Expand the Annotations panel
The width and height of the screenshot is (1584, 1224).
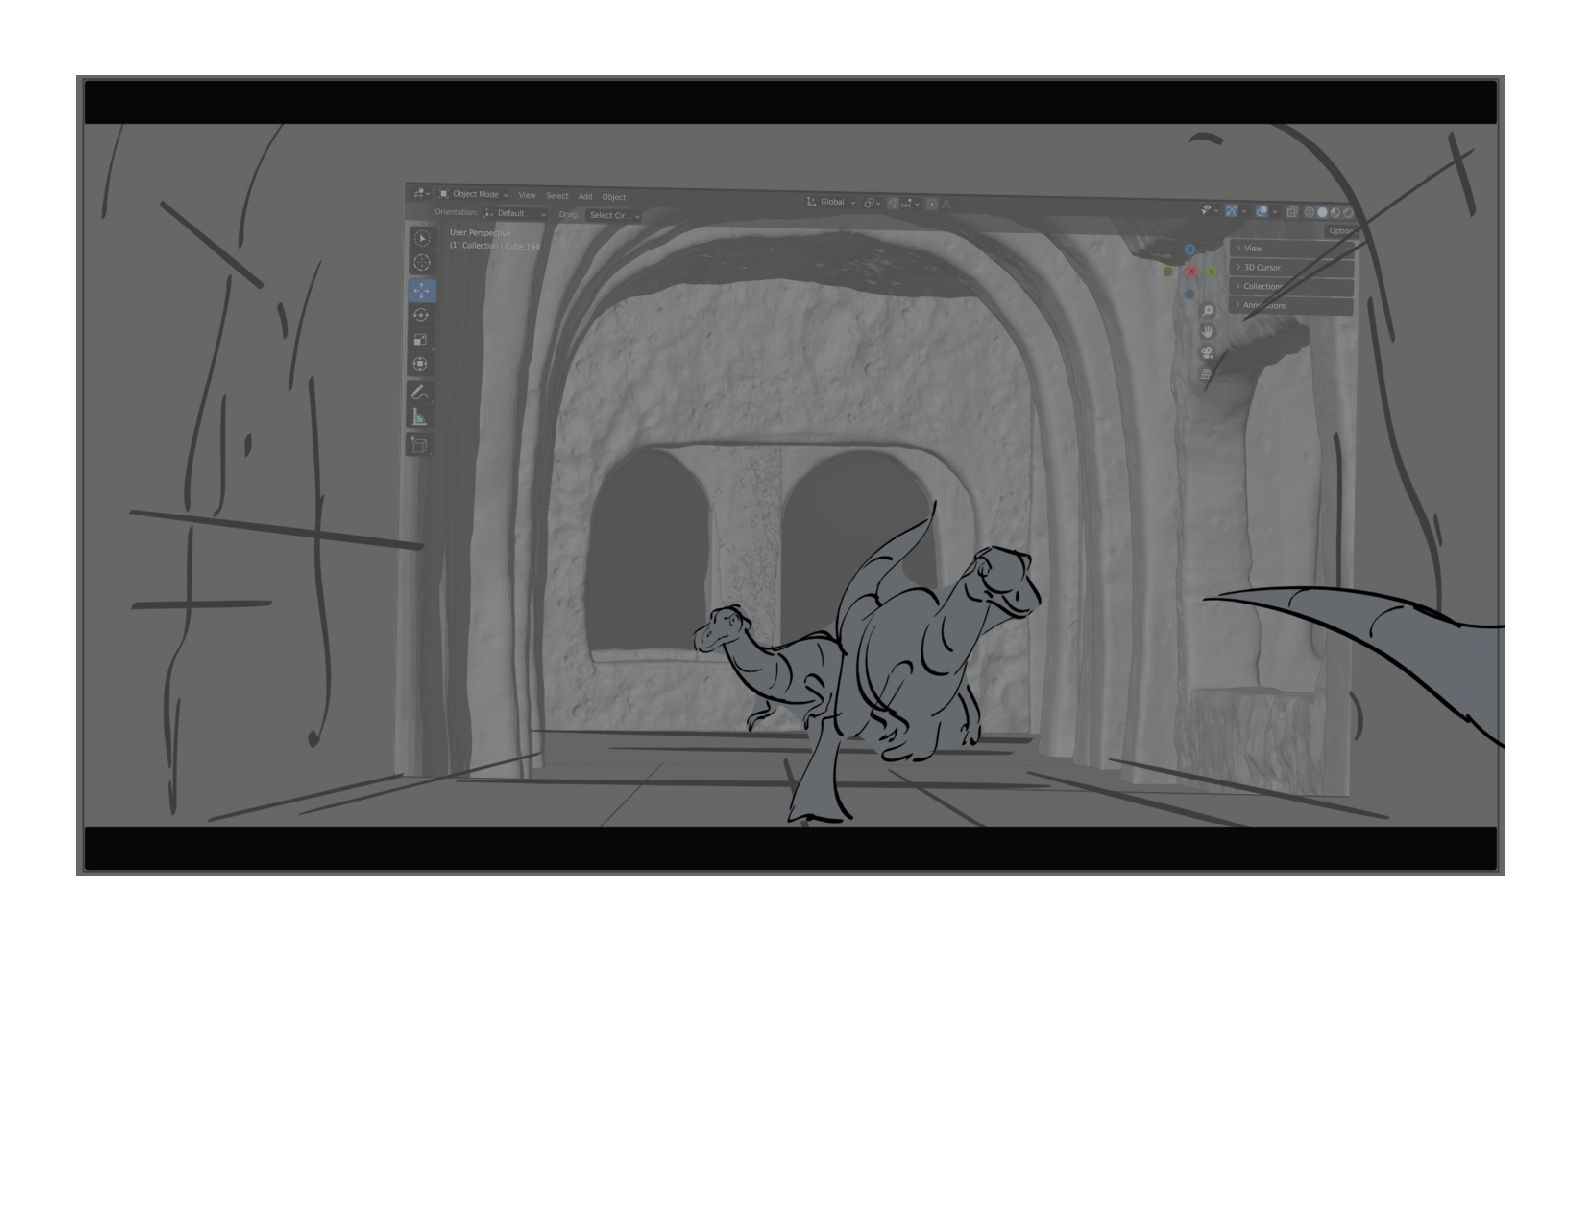click(1293, 305)
